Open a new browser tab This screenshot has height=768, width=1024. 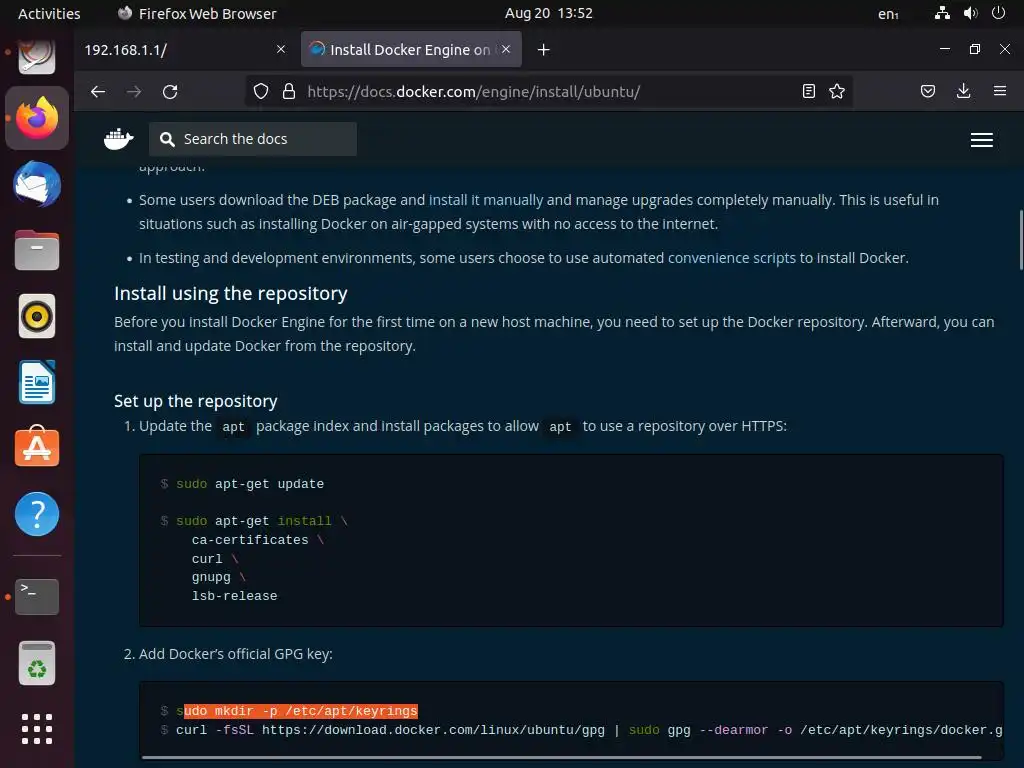point(543,50)
